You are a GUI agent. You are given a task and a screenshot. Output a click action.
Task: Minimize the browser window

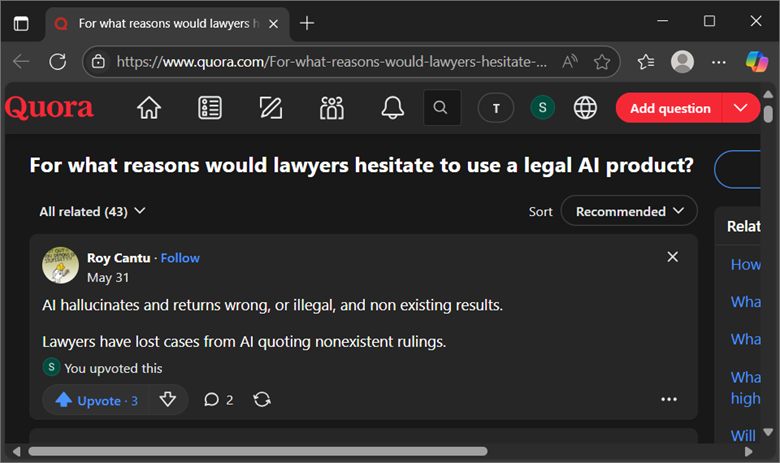(x=662, y=21)
